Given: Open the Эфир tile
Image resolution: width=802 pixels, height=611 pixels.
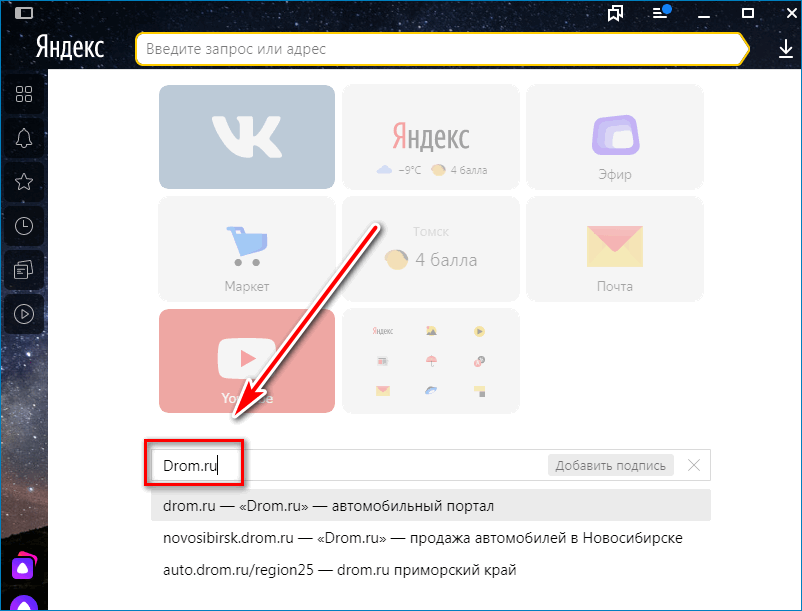Looking at the screenshot, I should 614,137.
